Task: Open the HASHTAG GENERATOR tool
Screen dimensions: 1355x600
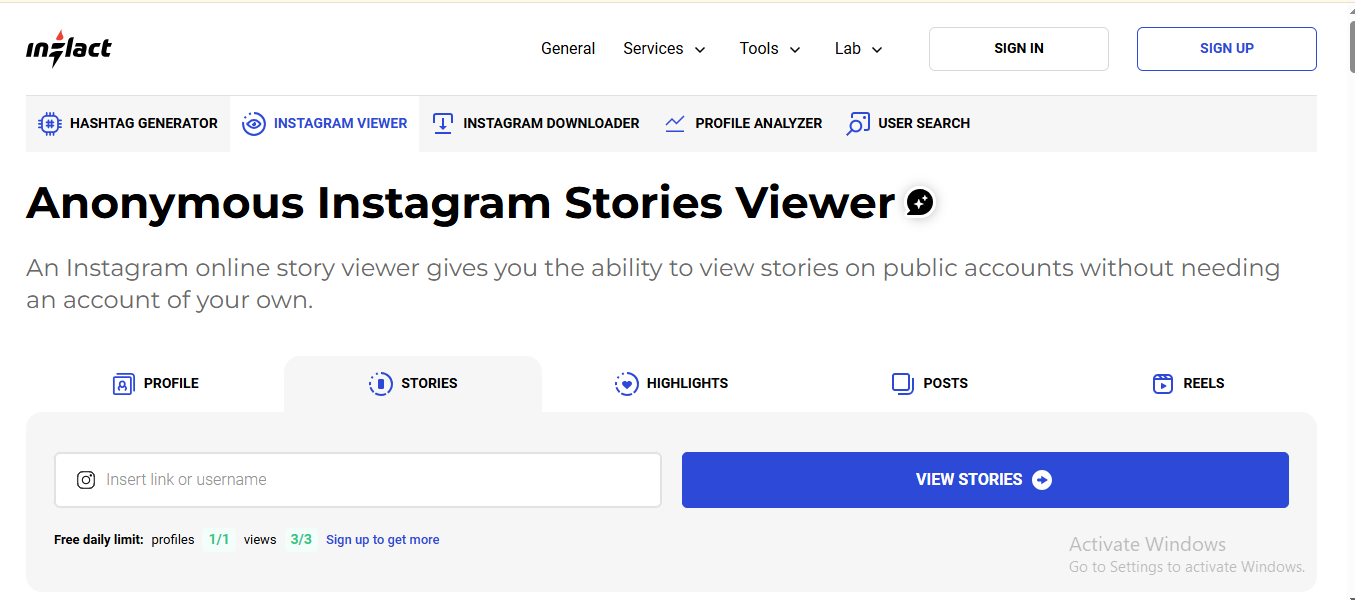Action: click(128, 124)
